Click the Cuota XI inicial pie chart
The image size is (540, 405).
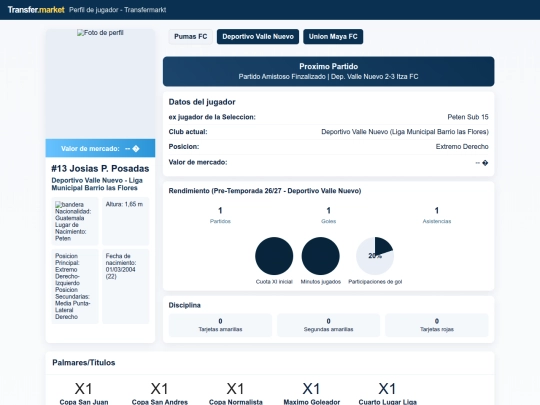274,256
